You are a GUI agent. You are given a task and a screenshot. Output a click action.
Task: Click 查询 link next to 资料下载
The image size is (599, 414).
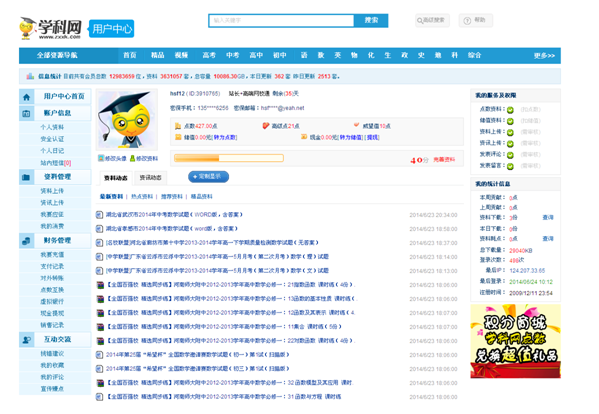point(548,217)
